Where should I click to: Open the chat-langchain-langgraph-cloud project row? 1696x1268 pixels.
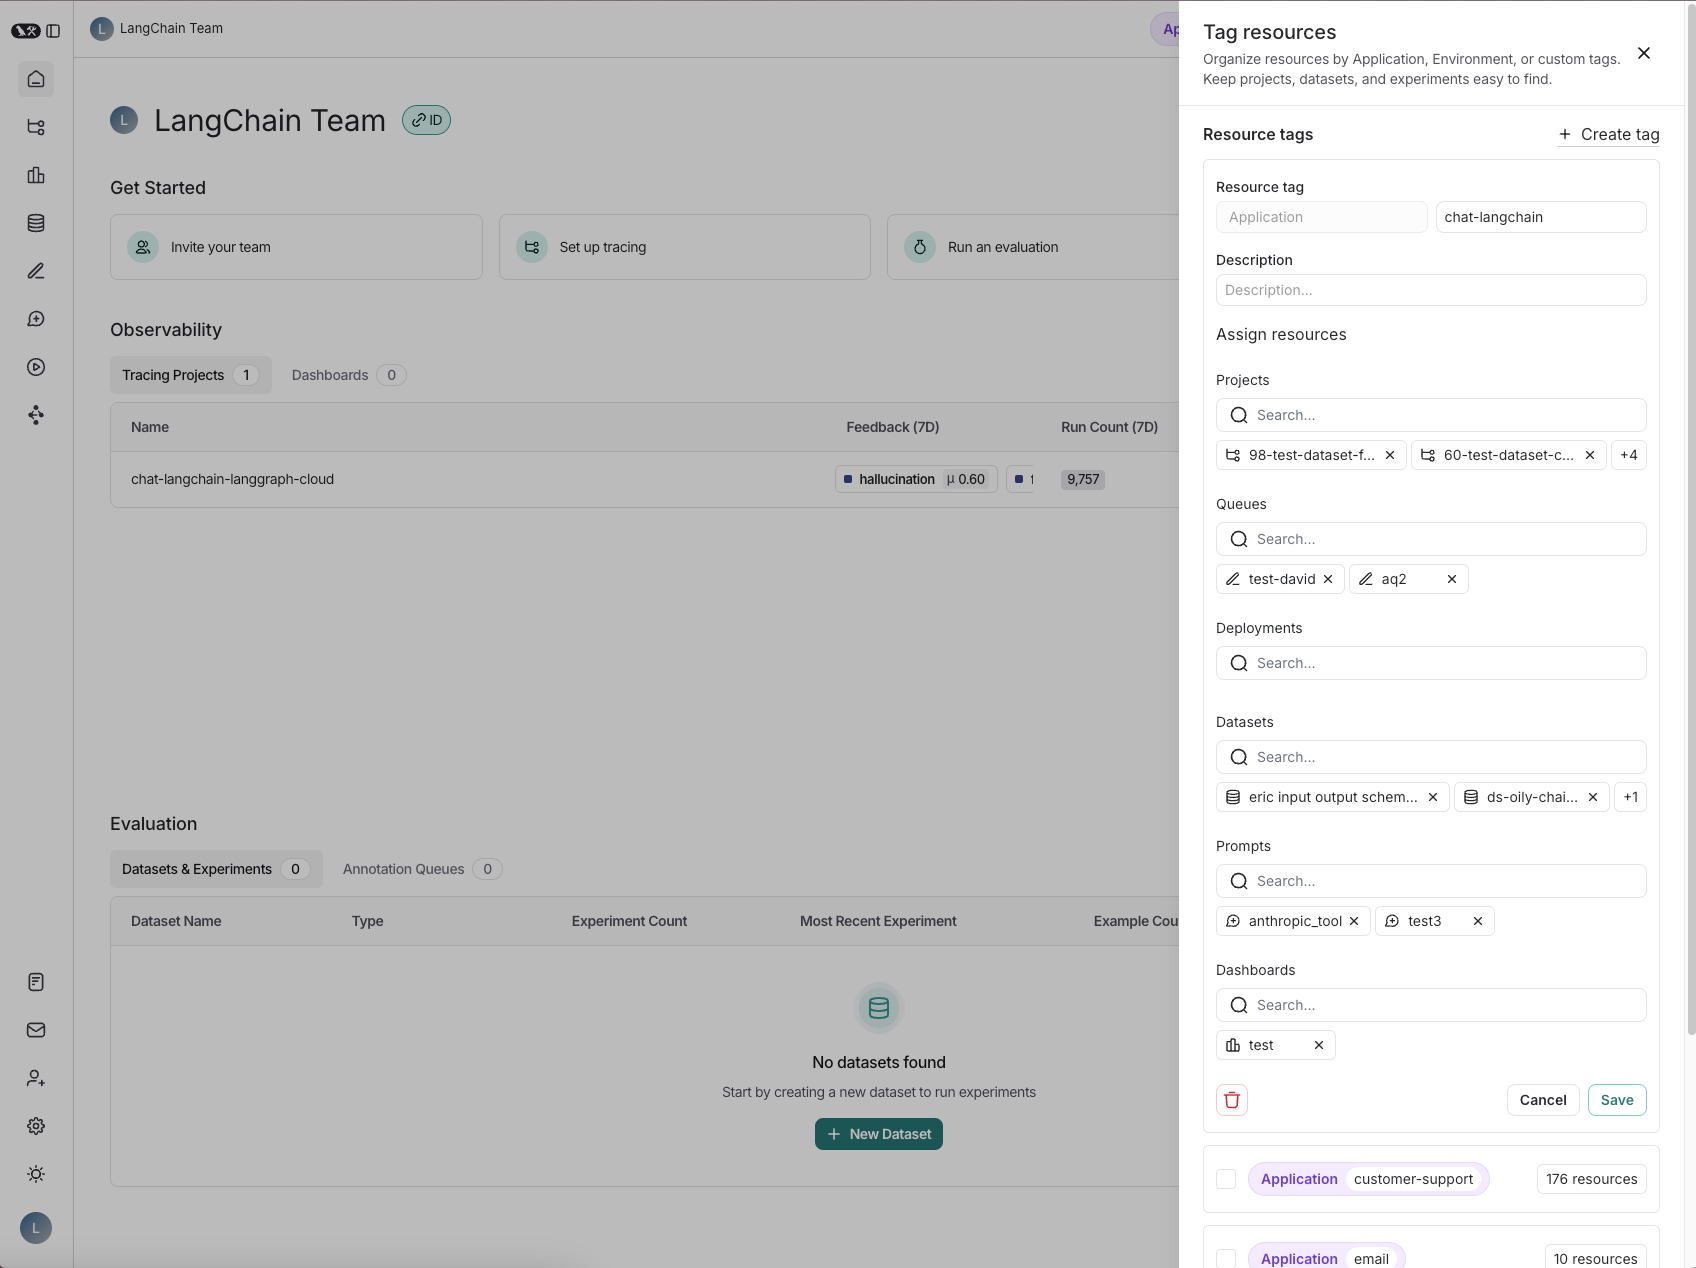point(645,479)
